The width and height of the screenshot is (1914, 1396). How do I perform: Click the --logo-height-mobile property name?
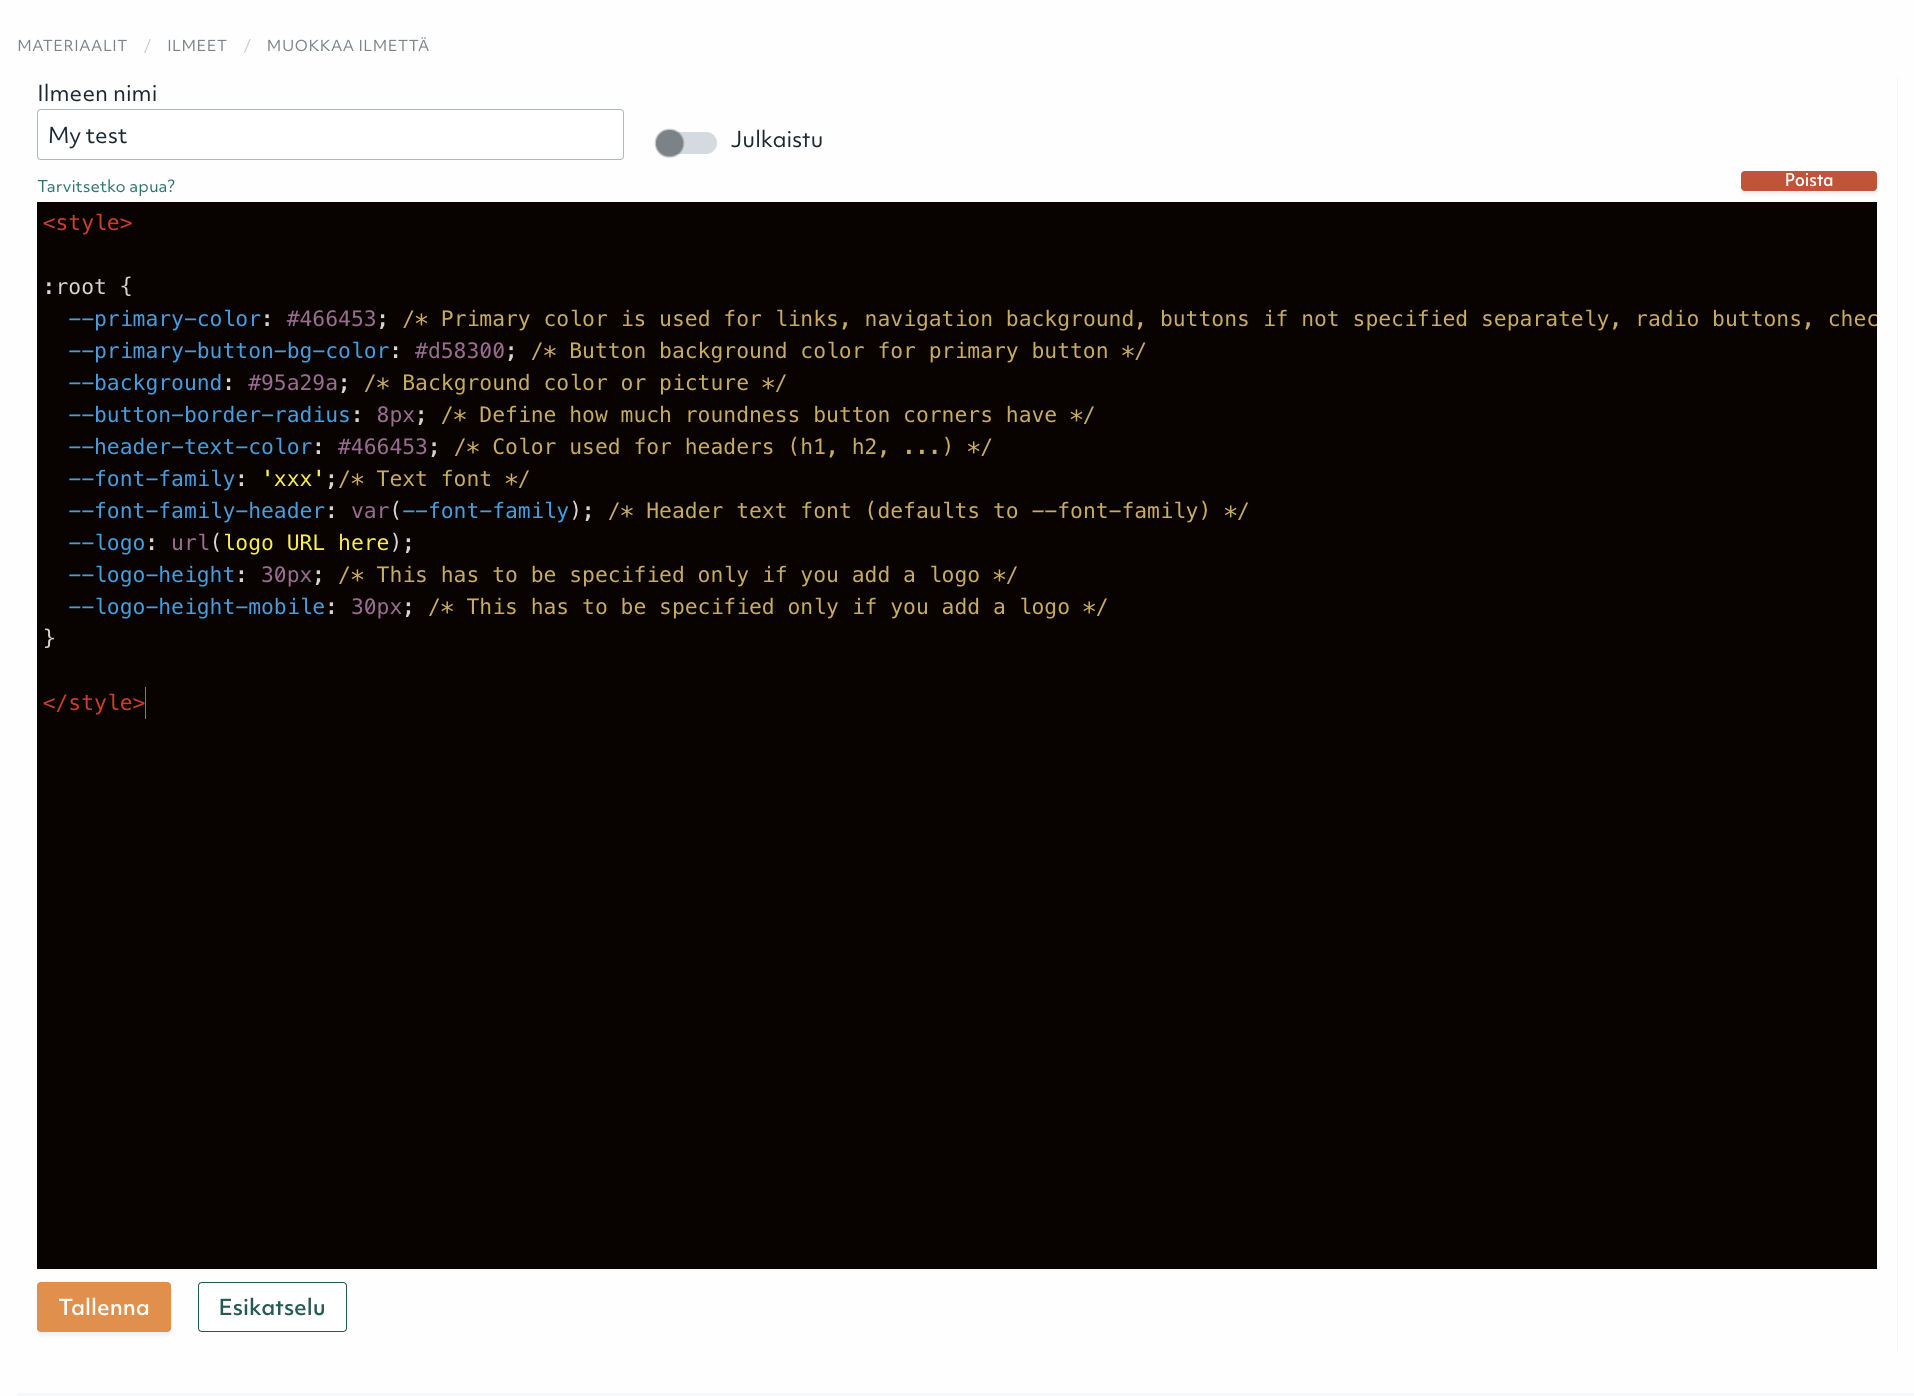196,607
